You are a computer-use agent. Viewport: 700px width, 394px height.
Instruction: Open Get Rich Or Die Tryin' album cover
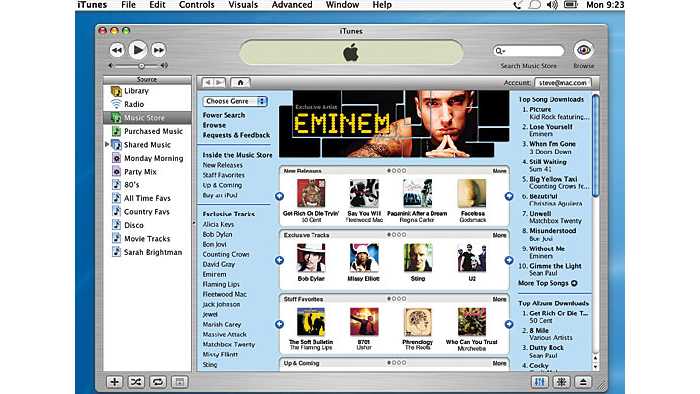click(x=311, y=193)
